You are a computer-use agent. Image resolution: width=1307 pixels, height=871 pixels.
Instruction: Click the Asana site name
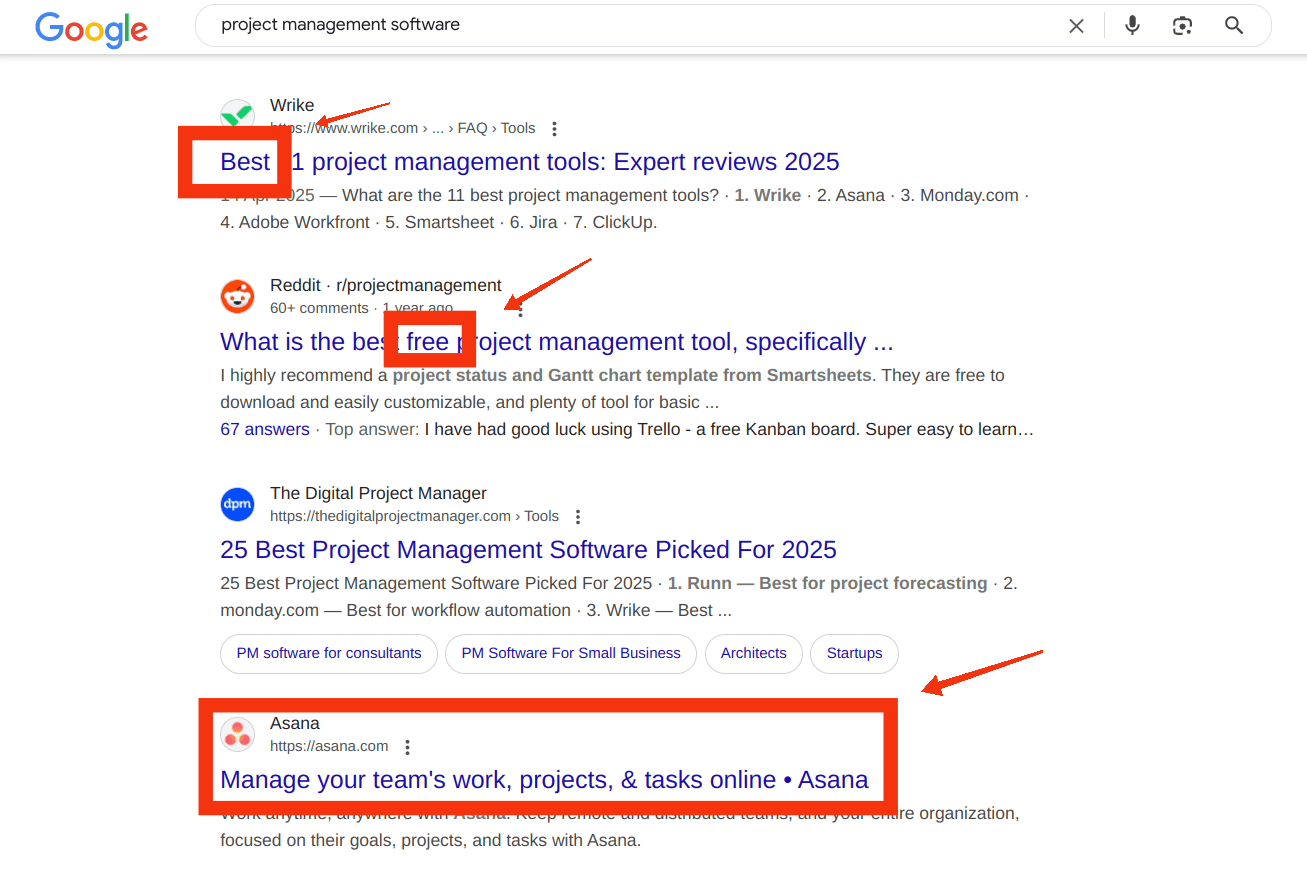(x=295, y=723)
